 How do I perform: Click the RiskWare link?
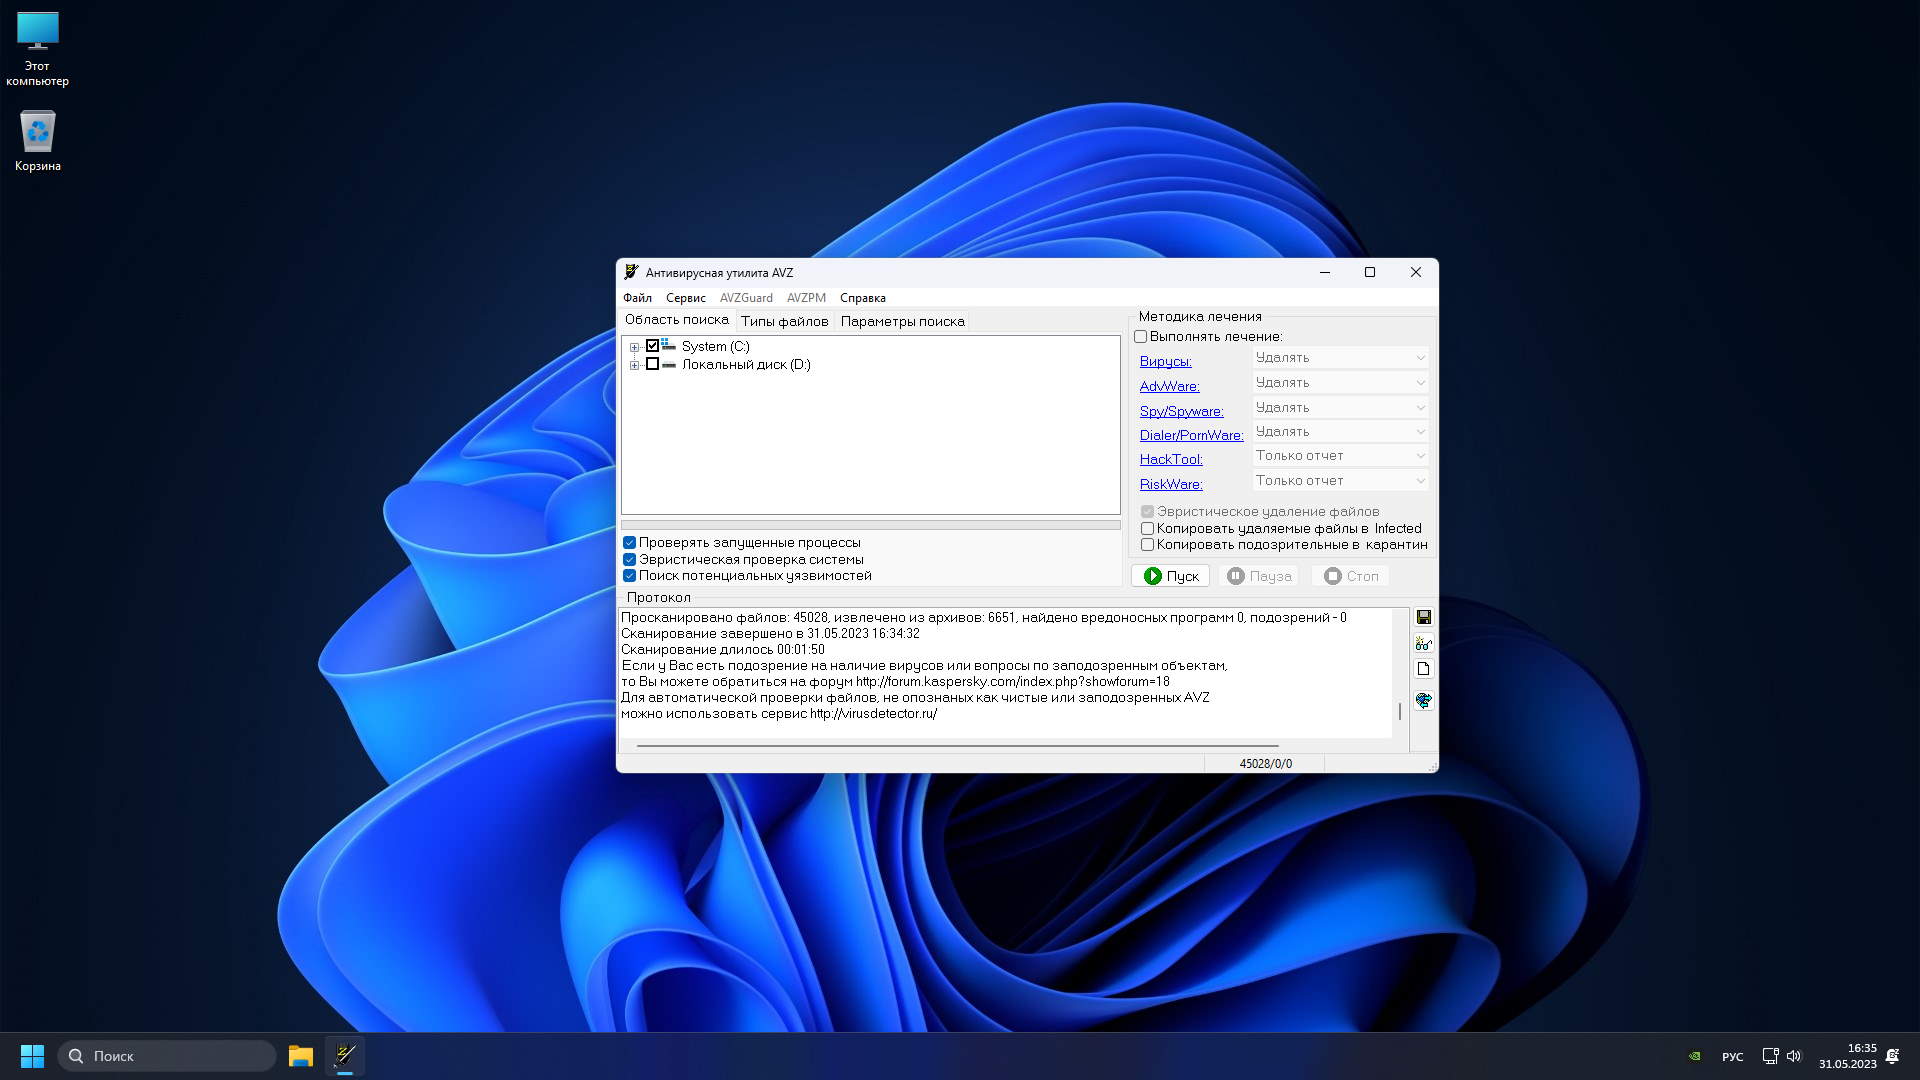pos(1171,484)
